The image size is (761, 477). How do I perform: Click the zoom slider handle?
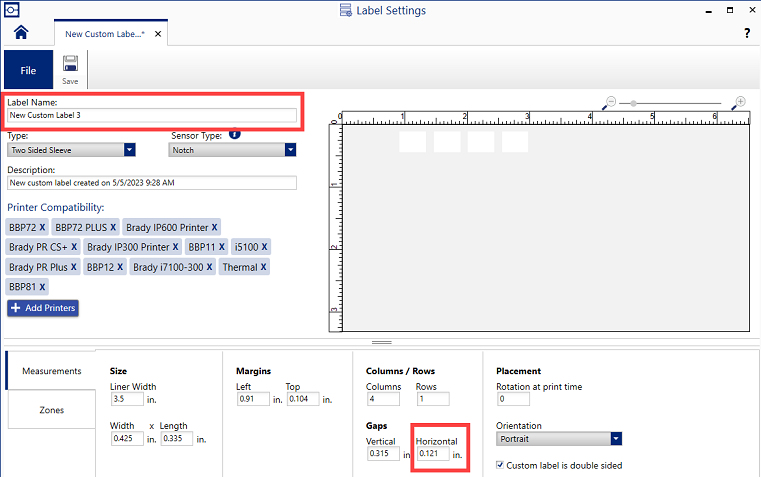[633, 103]
